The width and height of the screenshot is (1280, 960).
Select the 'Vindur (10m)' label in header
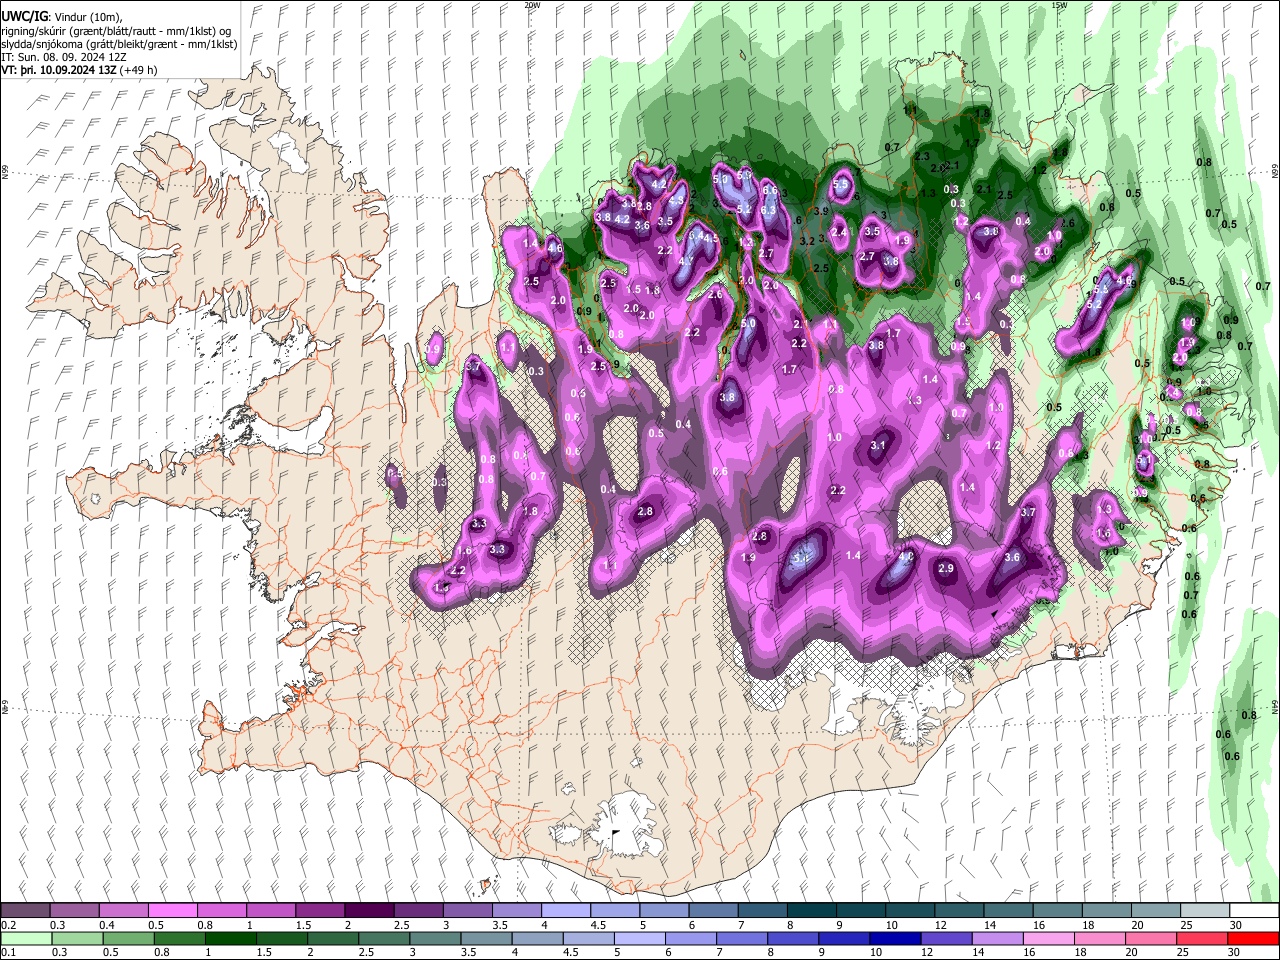[x=88, y=17]
